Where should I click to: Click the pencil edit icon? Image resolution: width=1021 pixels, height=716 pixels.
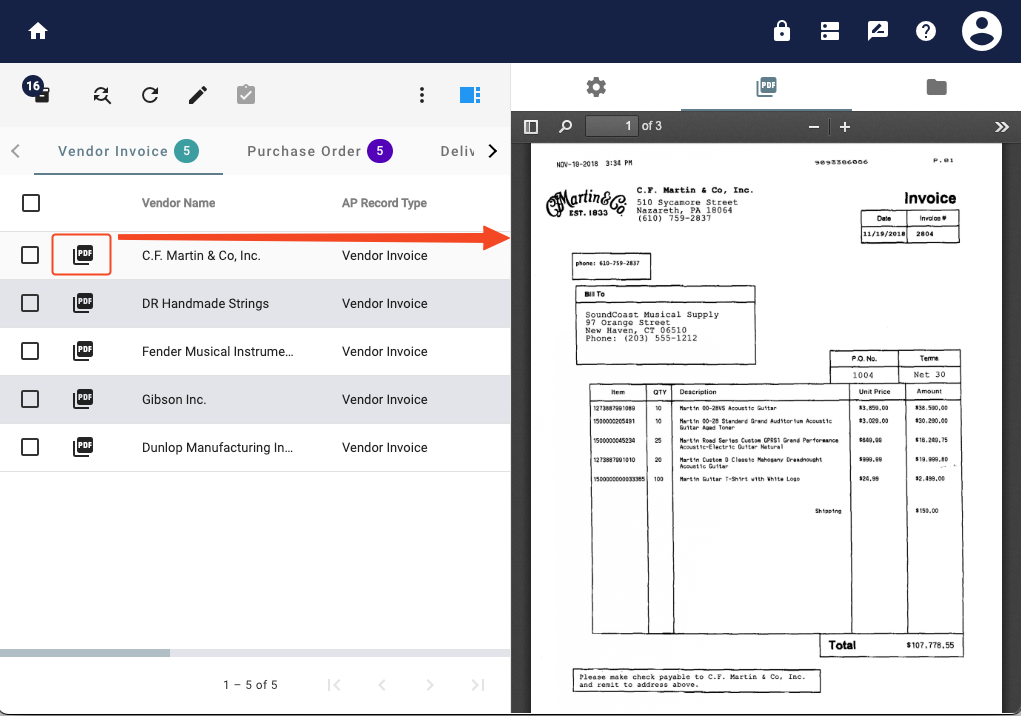(x=198, y=95)
